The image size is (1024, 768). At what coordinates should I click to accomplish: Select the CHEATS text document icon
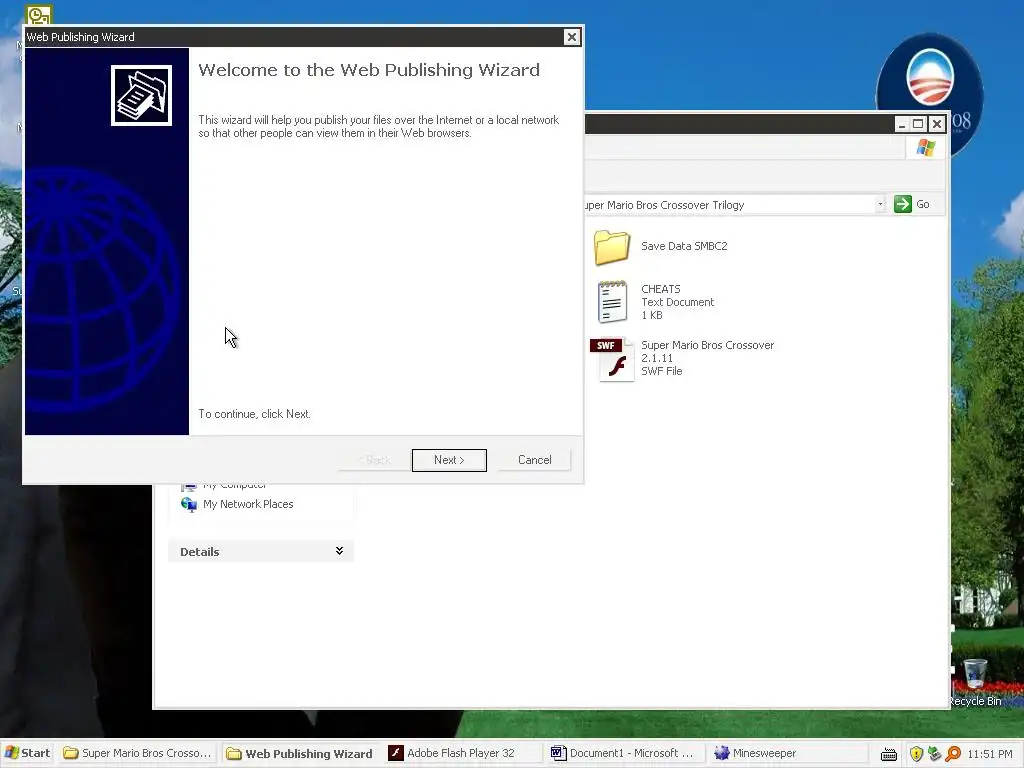click(x=612, y=302)
